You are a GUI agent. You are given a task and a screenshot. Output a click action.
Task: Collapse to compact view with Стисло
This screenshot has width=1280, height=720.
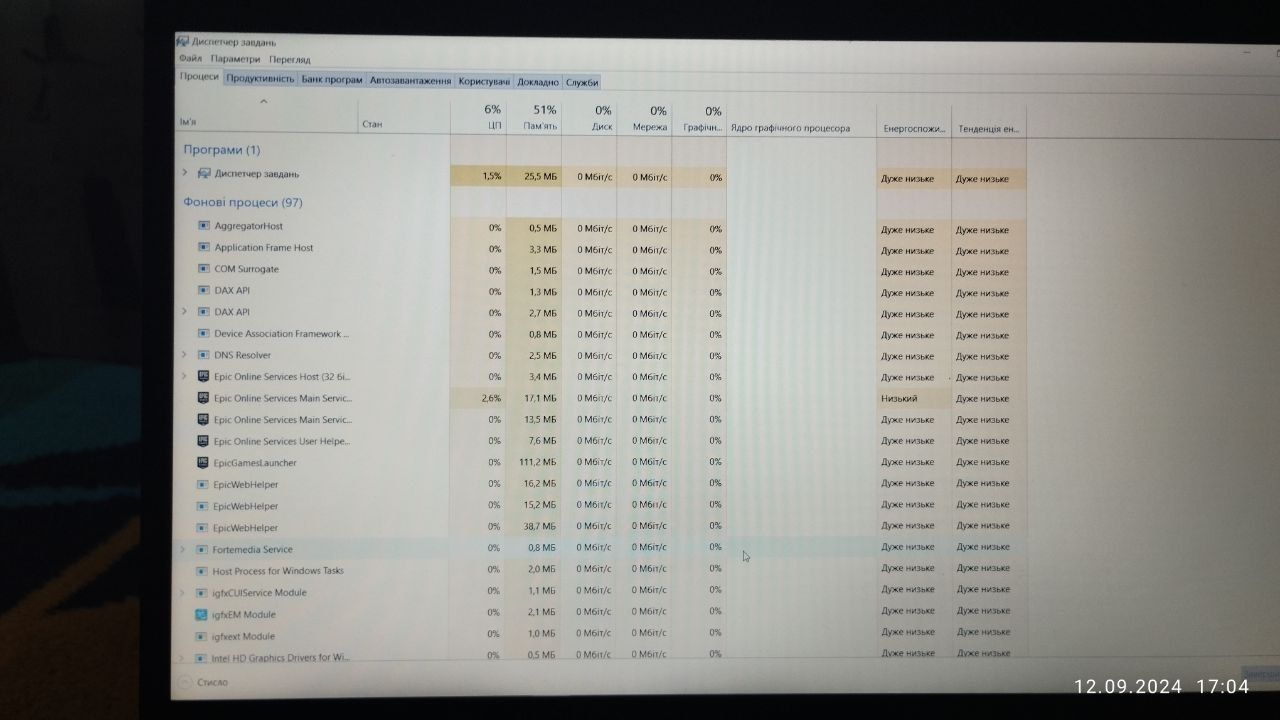[x=203, y=682]
